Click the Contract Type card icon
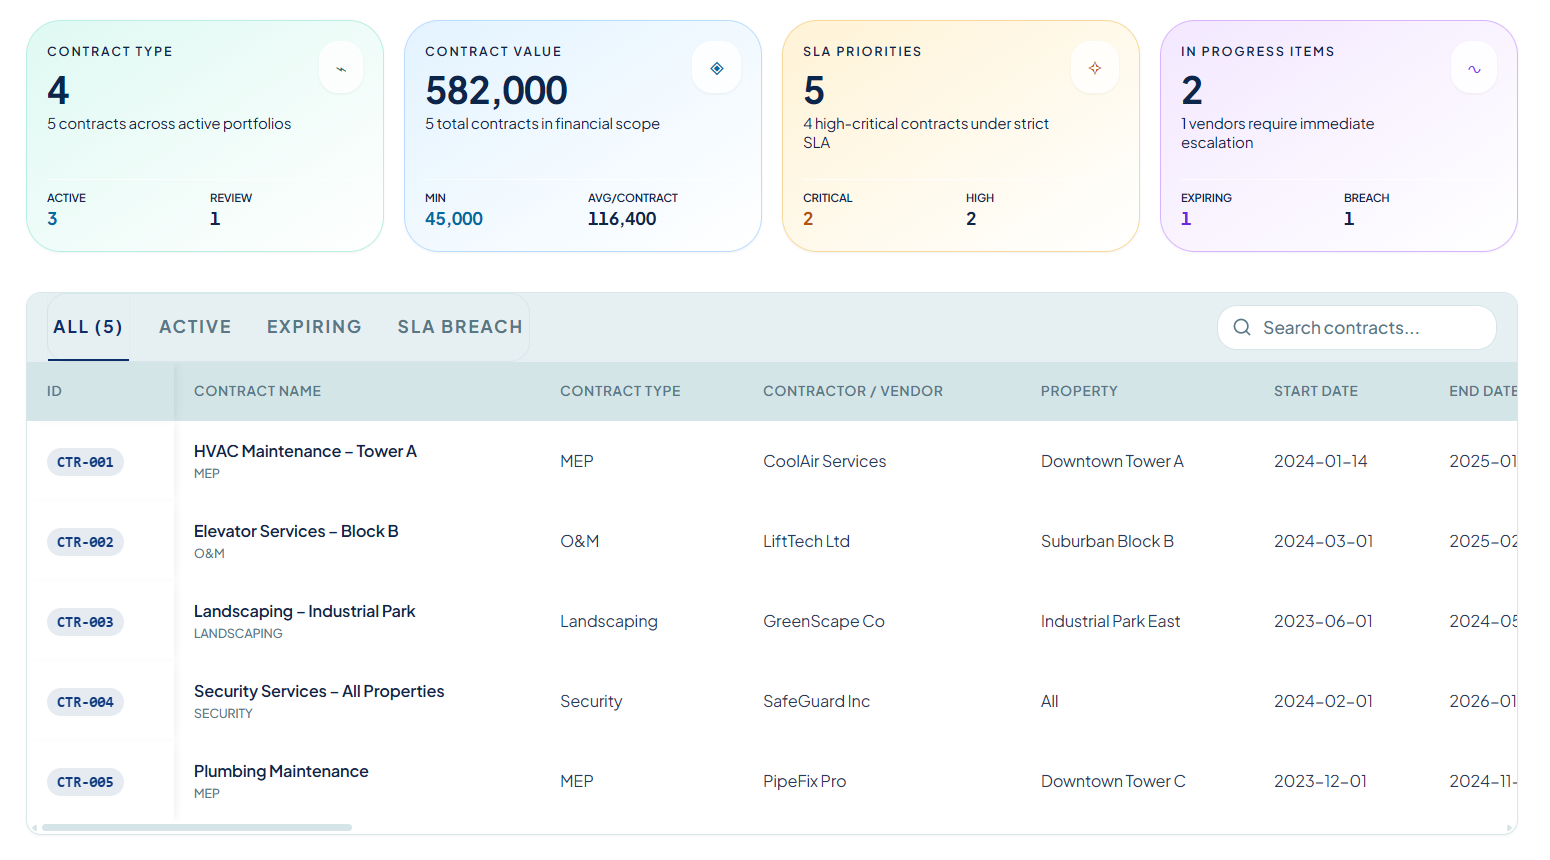This screenshot has width=1550, height=860. (x=341, y=69)
